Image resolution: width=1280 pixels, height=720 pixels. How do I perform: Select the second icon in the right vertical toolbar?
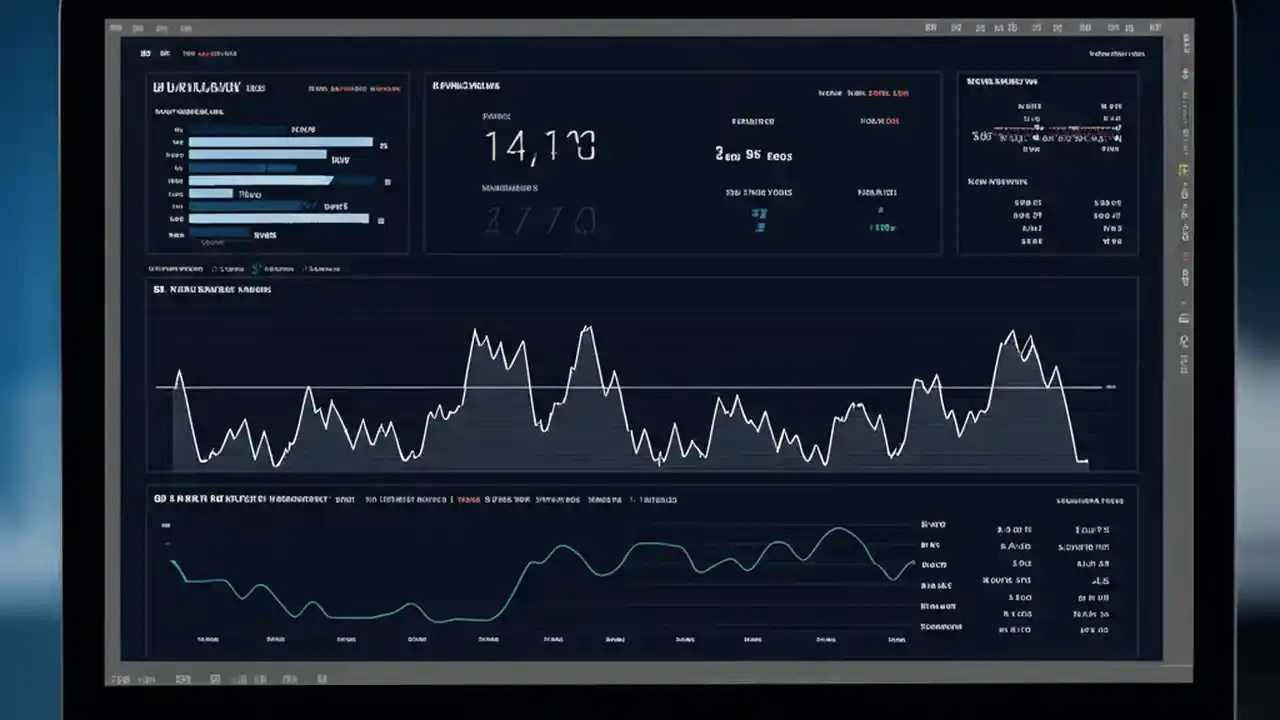pyautogui.click(x=1183, y=73)
